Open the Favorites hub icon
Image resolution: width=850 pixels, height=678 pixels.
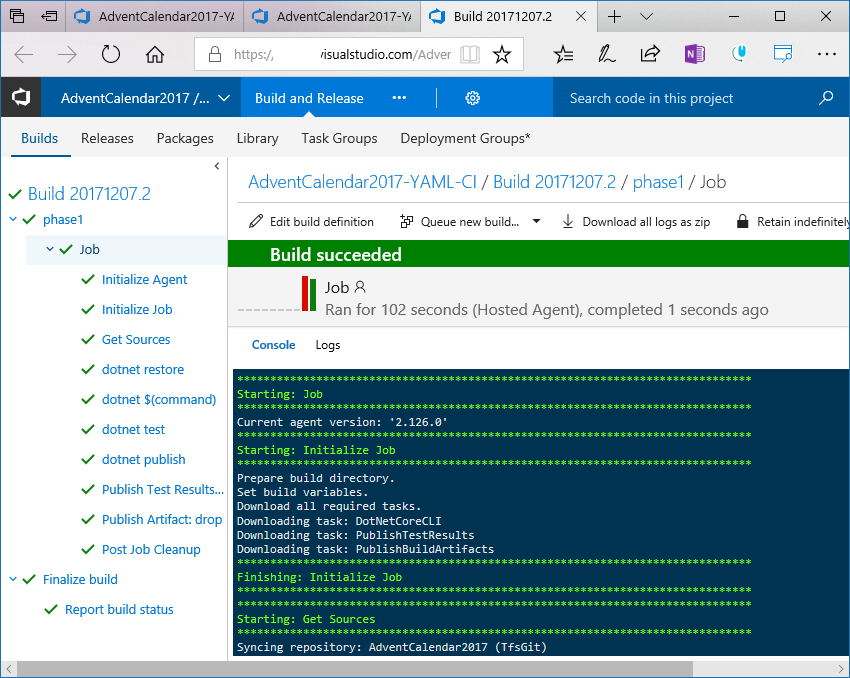pyautogui.click(x=563, y=54)
